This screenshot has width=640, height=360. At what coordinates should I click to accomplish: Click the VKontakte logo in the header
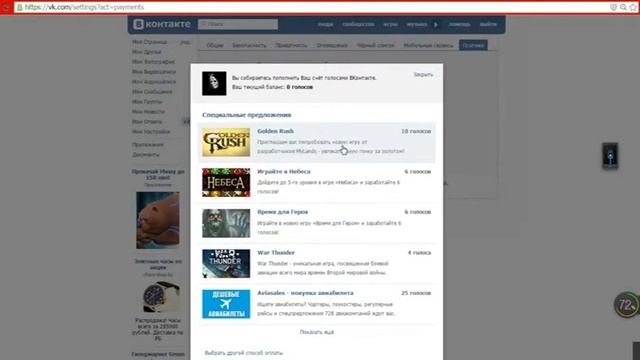click(x=162, y=24)
